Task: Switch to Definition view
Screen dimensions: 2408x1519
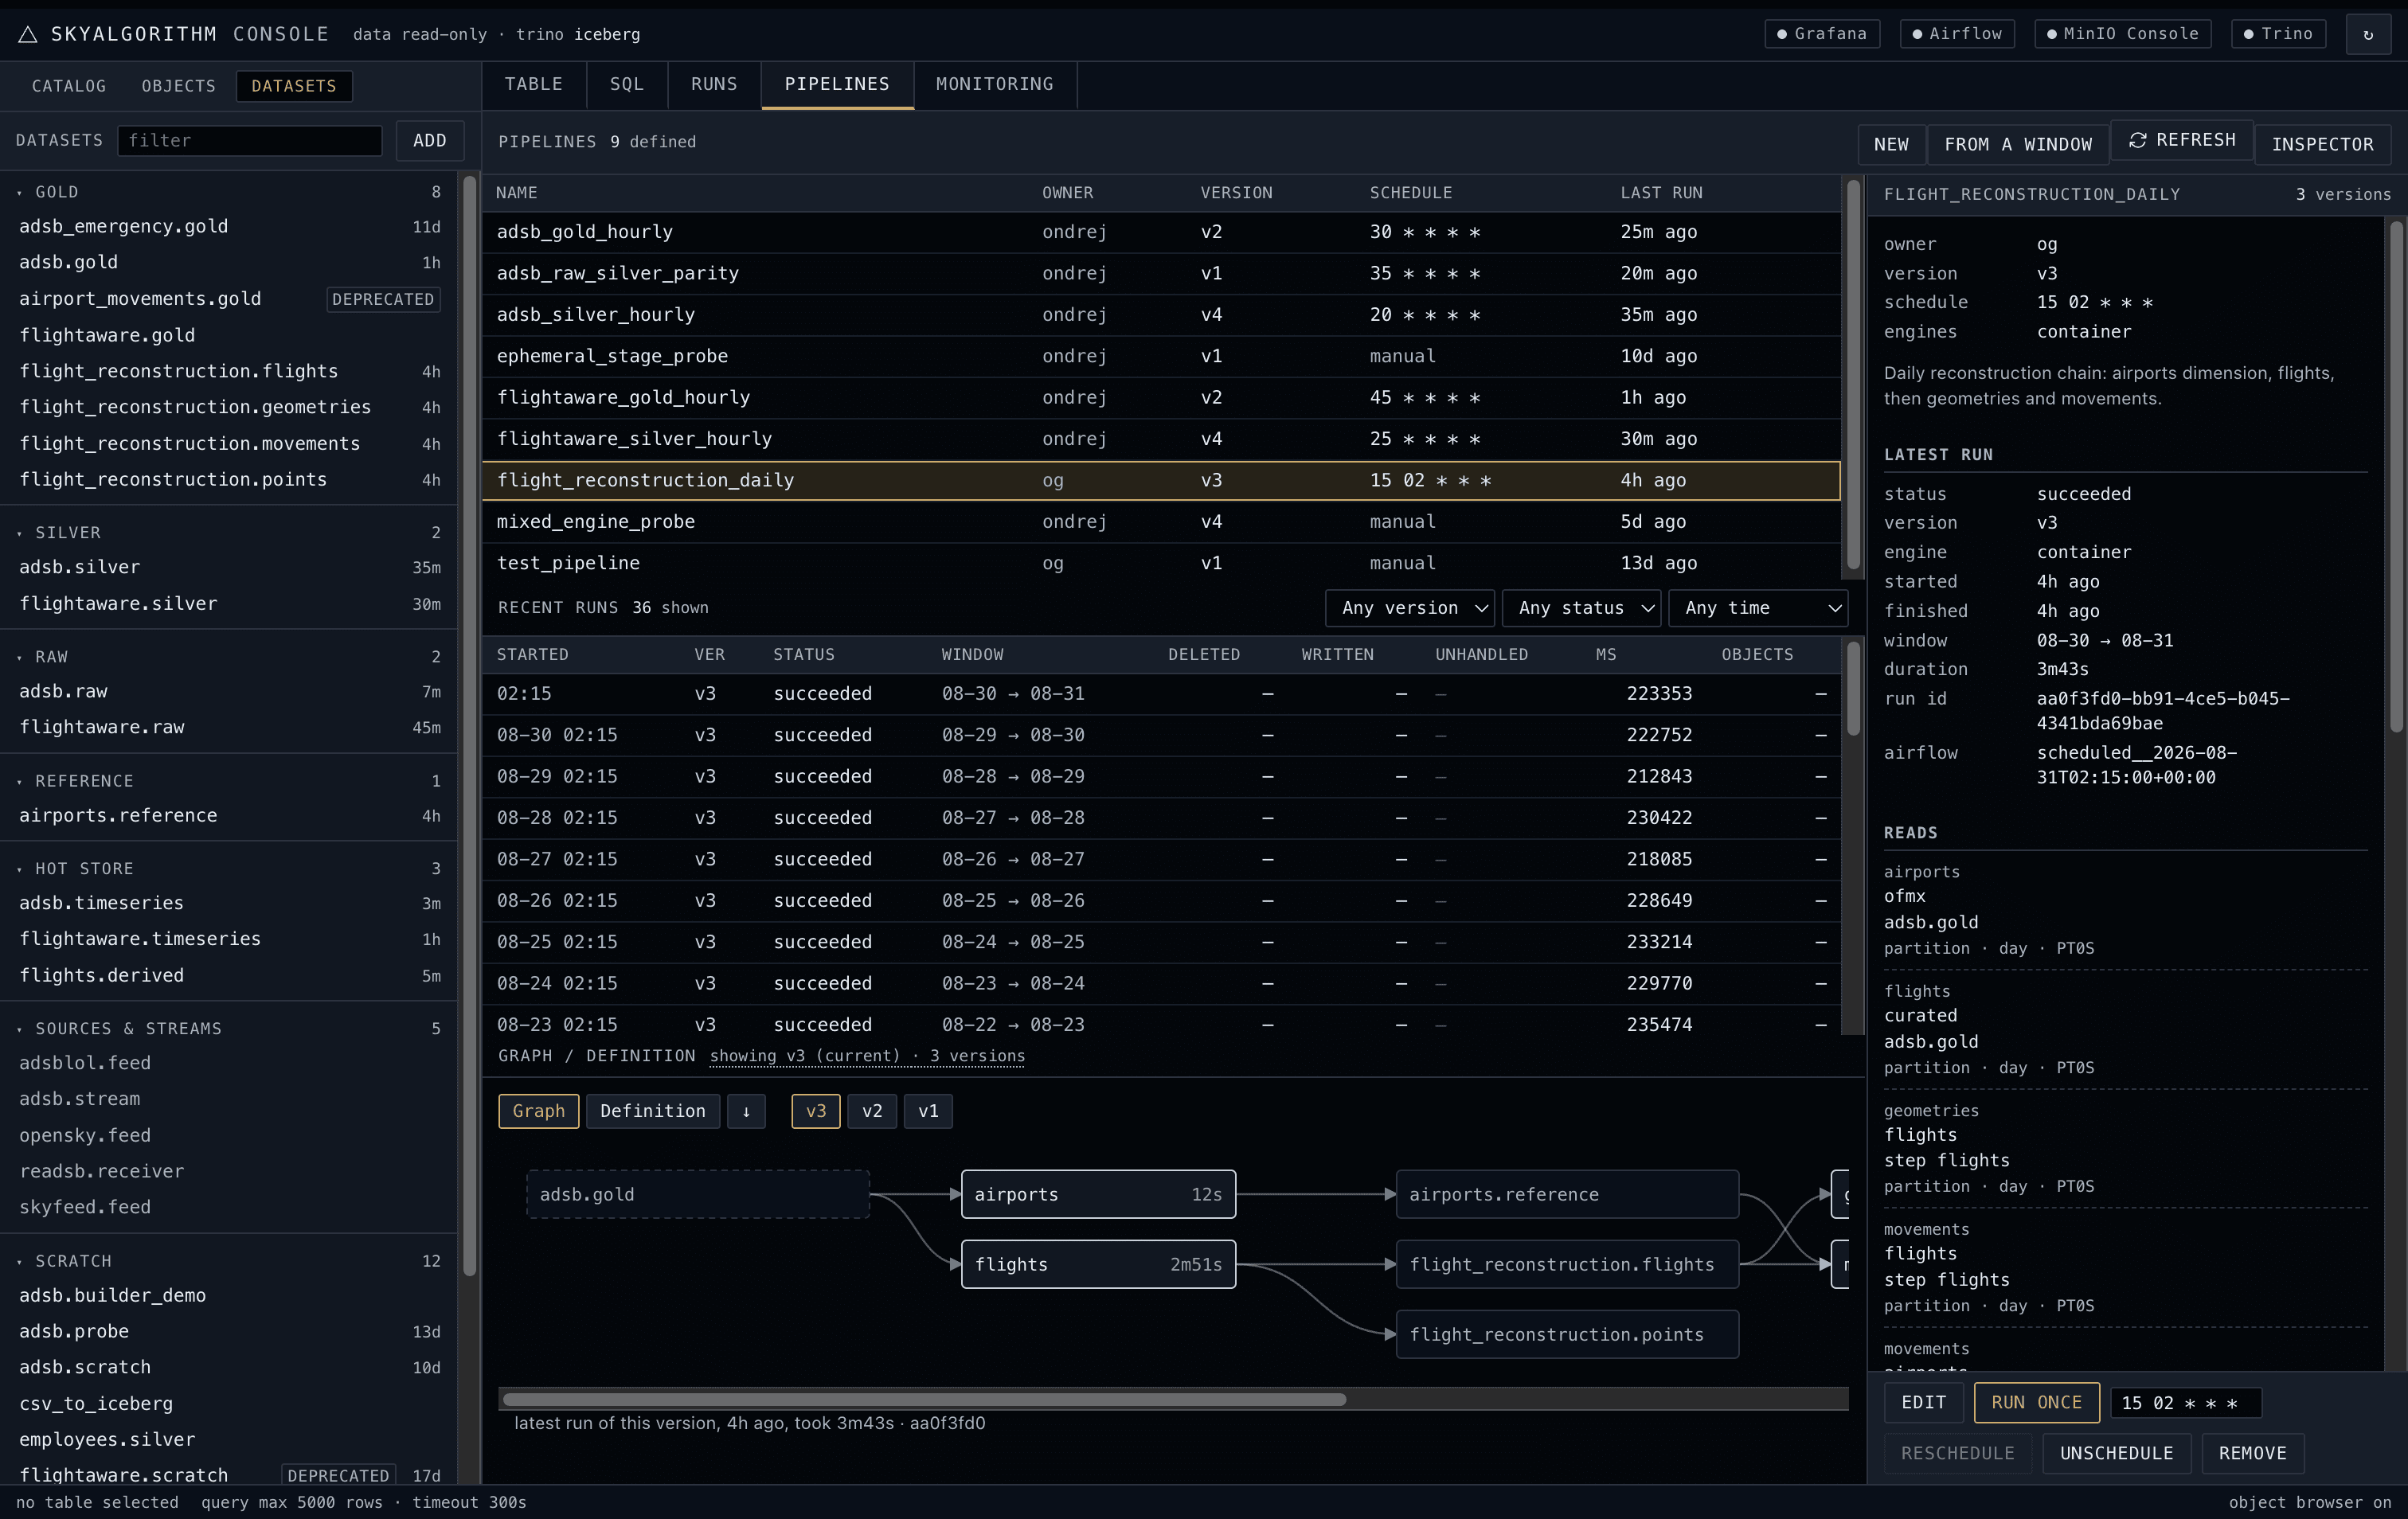Action: 653,1111
